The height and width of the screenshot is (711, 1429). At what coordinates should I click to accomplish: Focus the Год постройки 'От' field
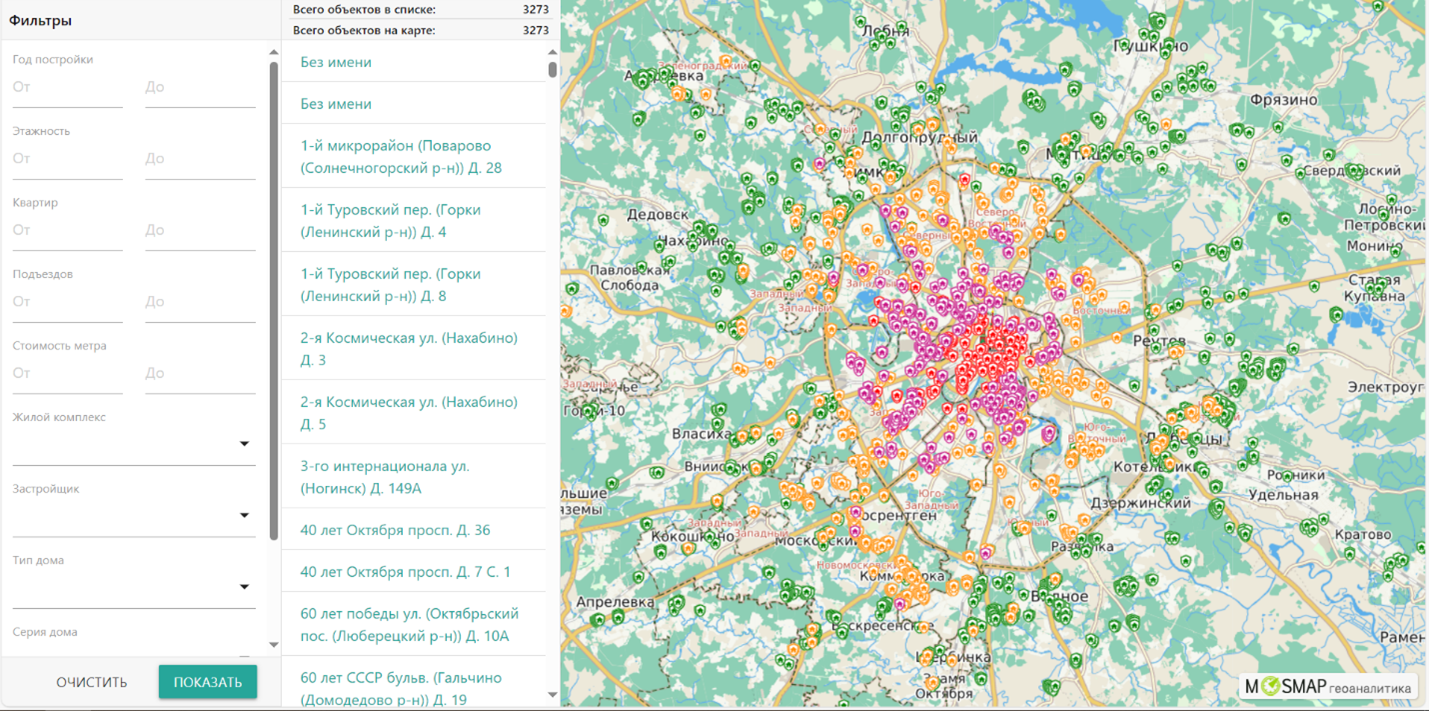pyautogui.click(x=67, y=88)
